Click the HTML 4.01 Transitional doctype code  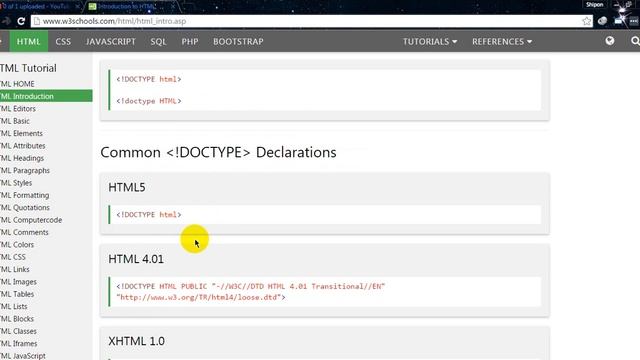(x=251, y=286)
